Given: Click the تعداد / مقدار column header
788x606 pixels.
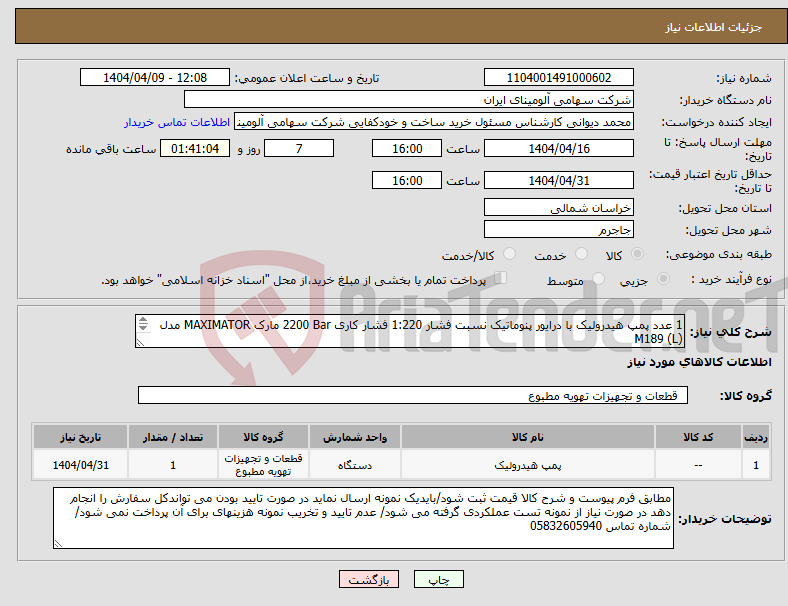Looking at the screenshot, I should (x=173, y=437).
